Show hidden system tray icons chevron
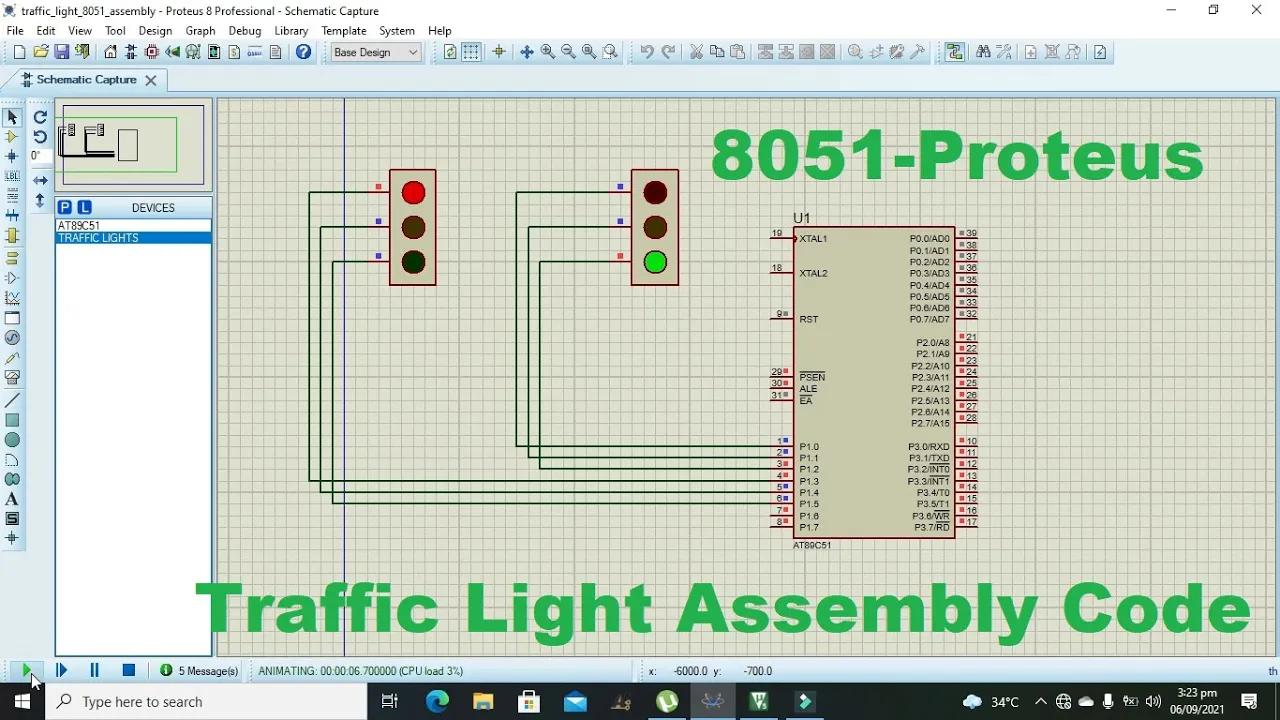The width and height of the screenshot is (1280, 720). coord(1041,702)
